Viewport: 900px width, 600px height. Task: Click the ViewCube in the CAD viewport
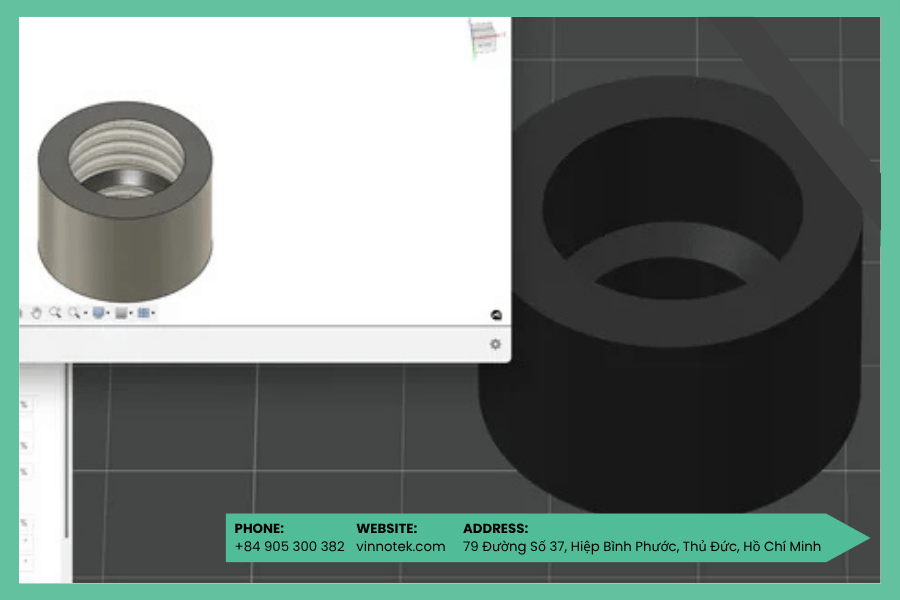(484, 38)
